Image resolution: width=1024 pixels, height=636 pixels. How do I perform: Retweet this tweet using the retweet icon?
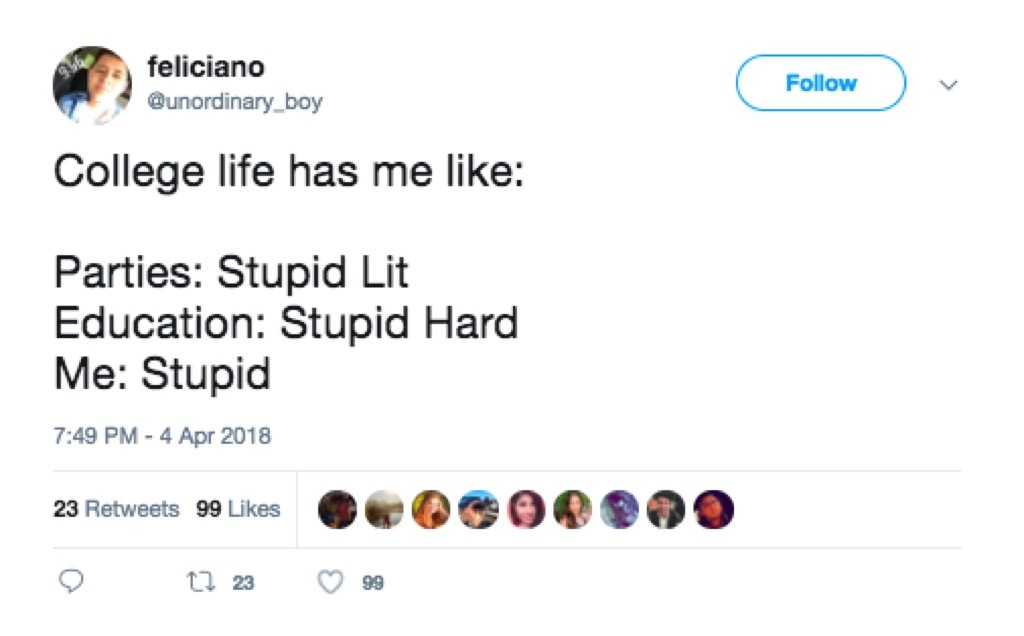point(200,582)
